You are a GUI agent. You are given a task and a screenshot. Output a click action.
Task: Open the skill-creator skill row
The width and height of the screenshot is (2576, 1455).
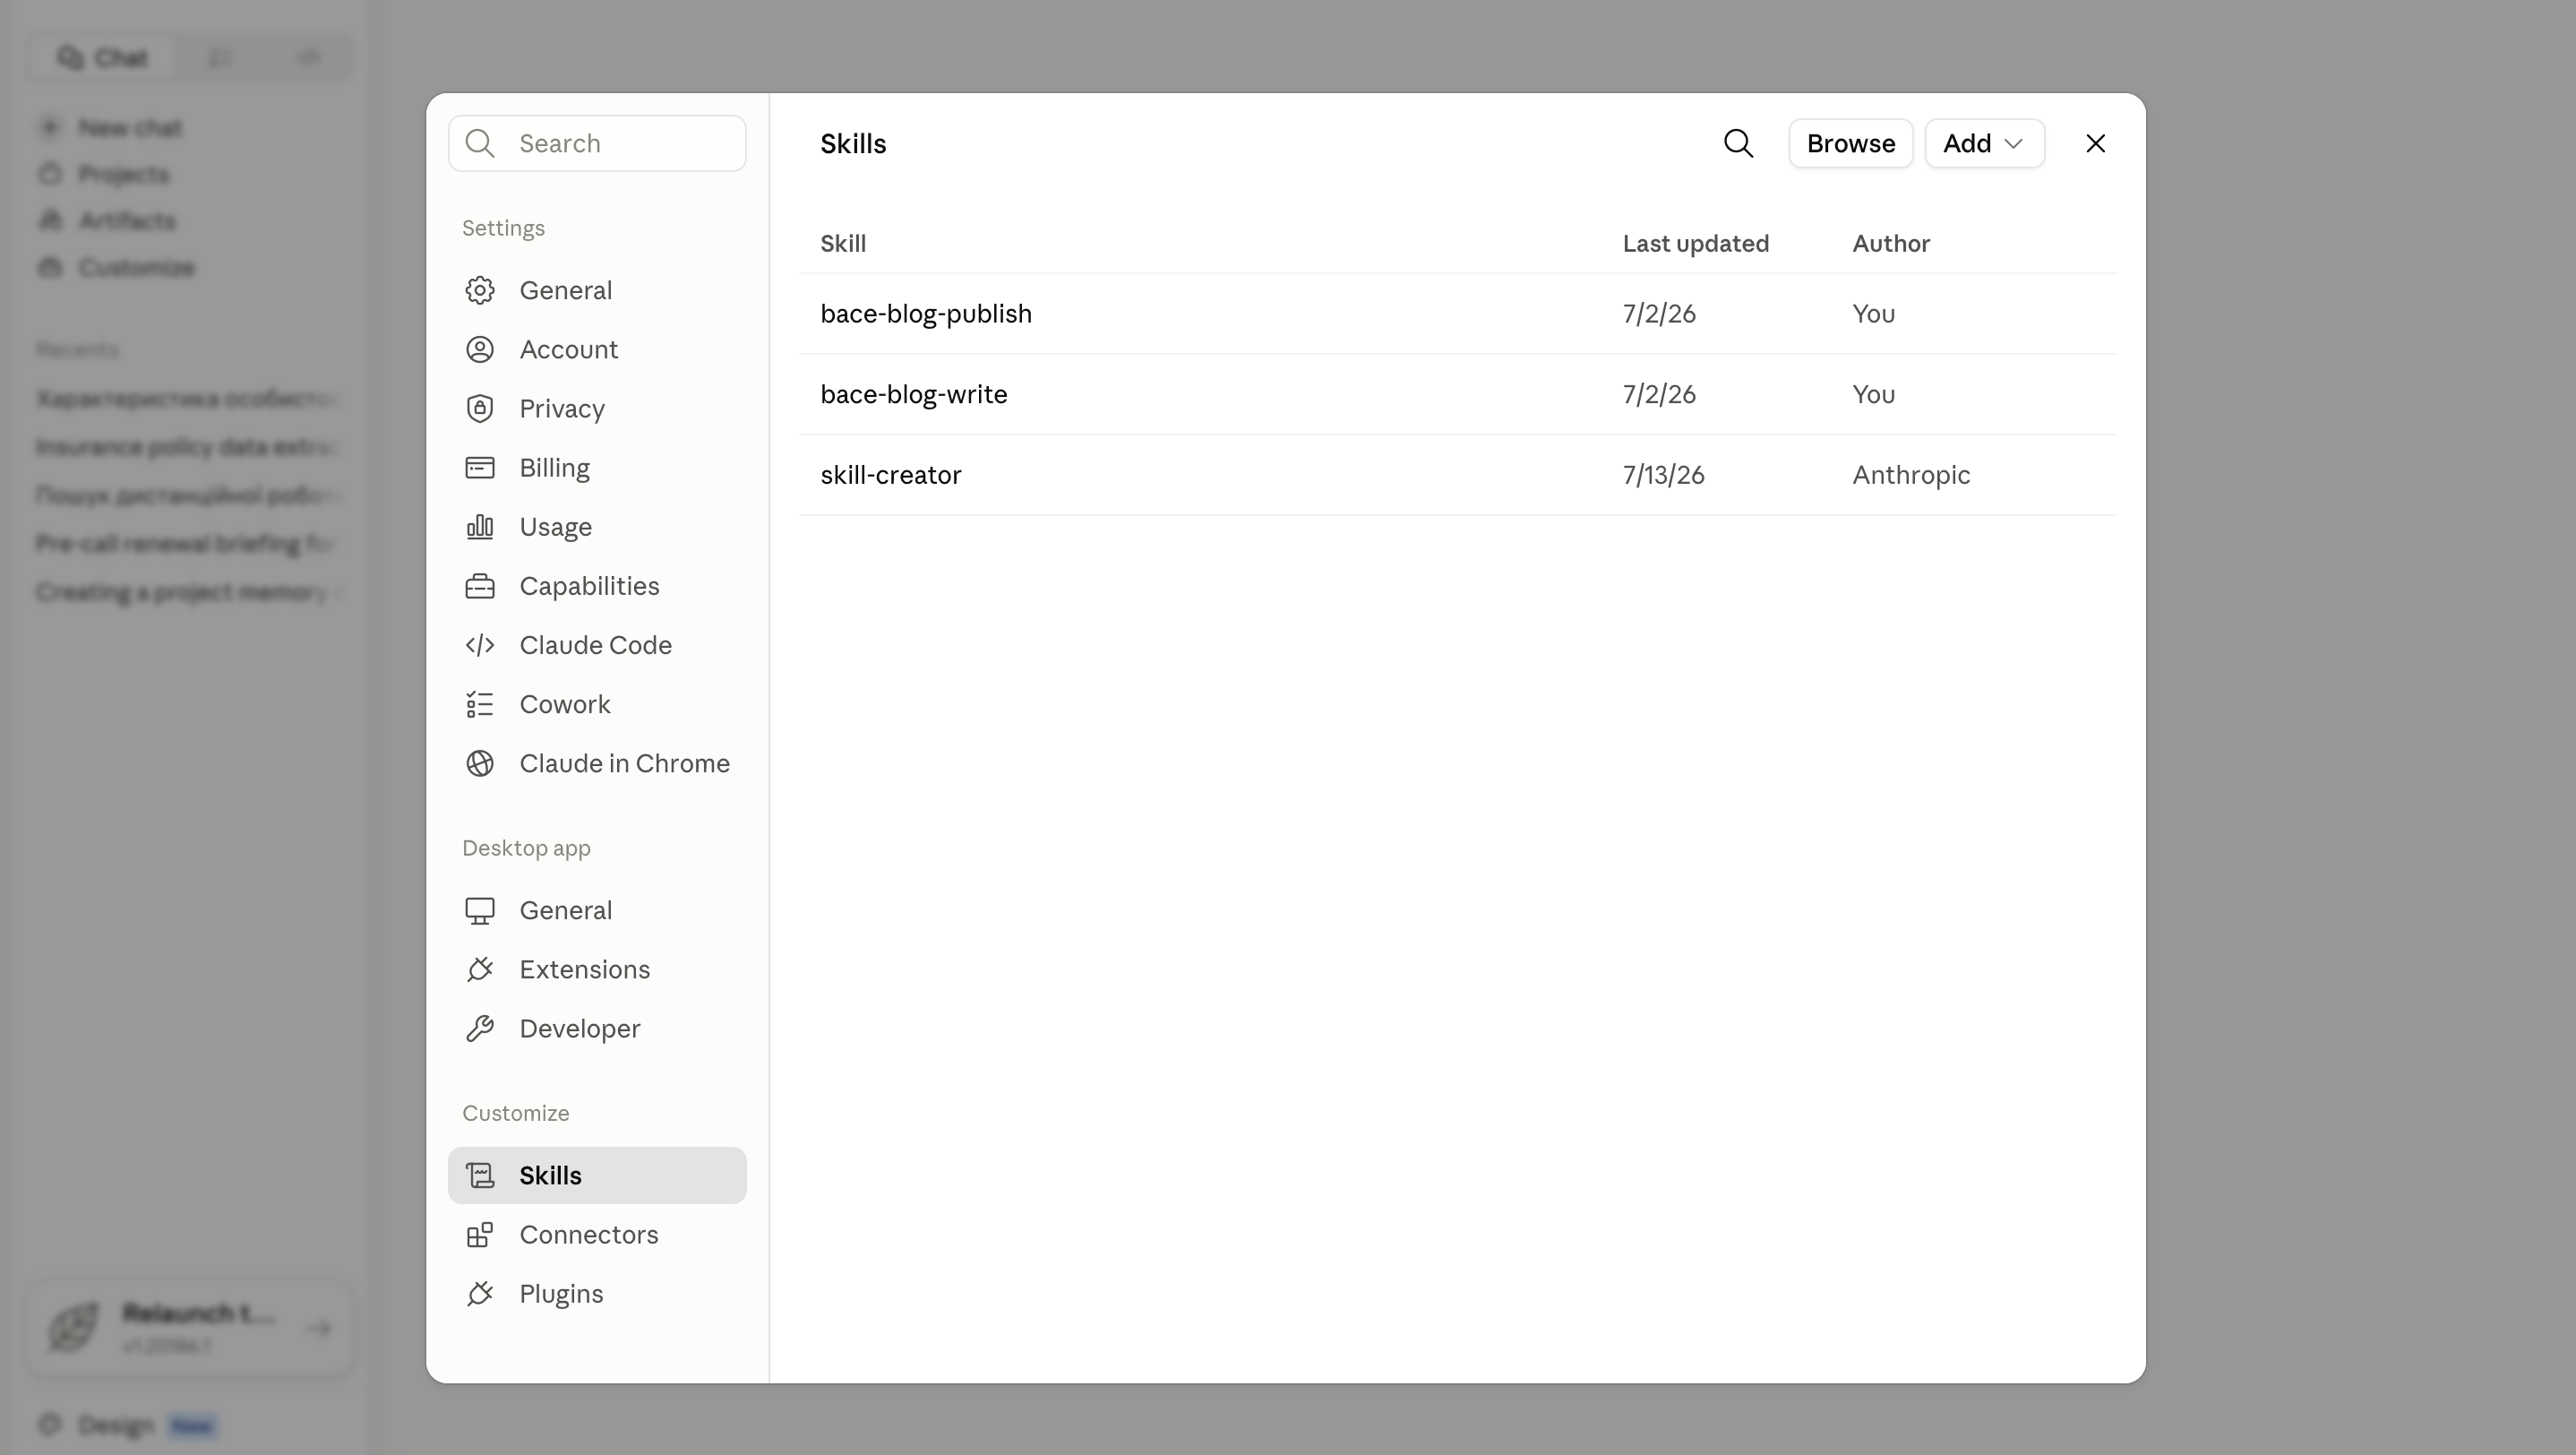click(x=1457, y=475)
